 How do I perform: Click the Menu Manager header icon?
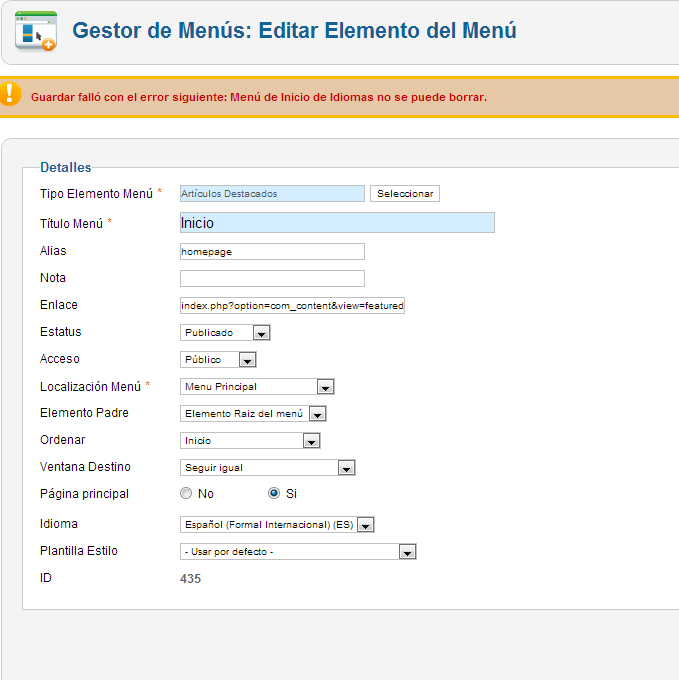click(x=36, y=31)
